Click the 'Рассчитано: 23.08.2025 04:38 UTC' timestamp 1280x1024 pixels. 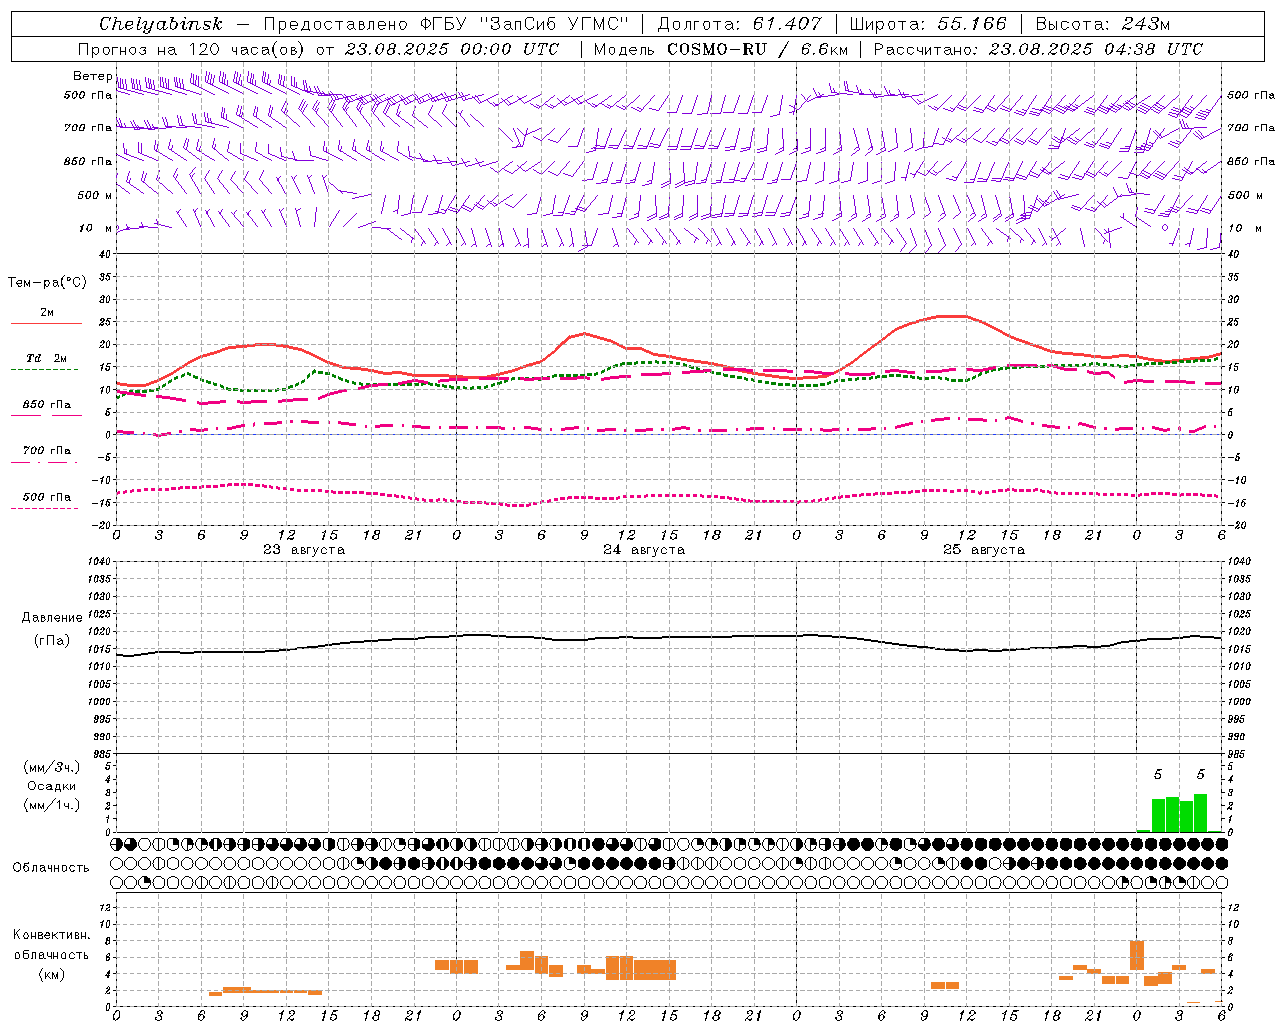click(x=1038, y=49)
